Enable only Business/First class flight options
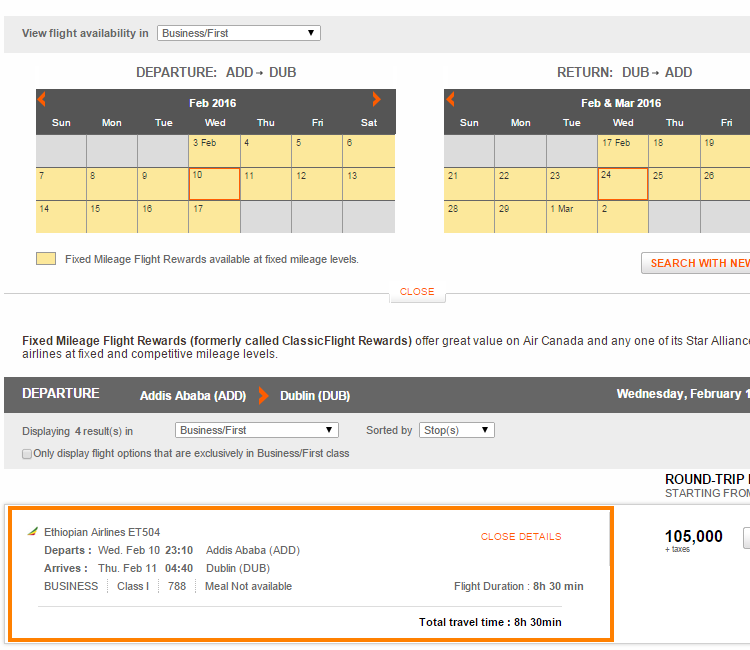Image resolution: width=750 pixels, height=650 pixels. click(x=27, y=454)
